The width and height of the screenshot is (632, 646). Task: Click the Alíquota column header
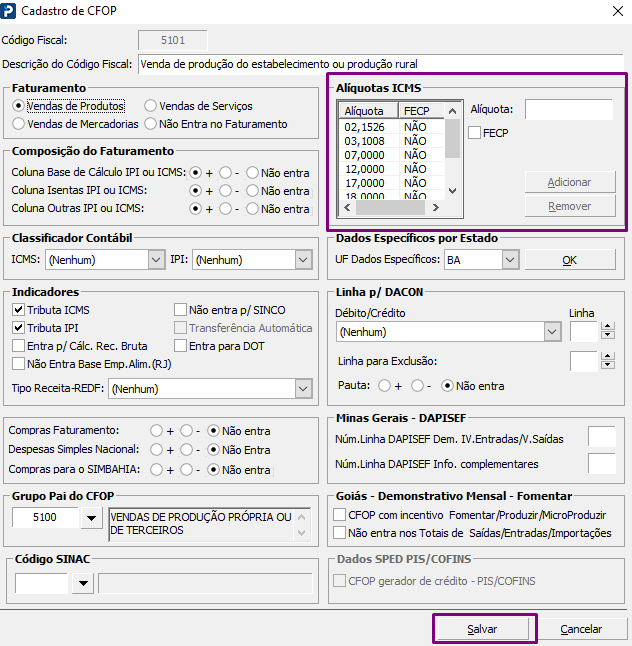tap(369, 111)
